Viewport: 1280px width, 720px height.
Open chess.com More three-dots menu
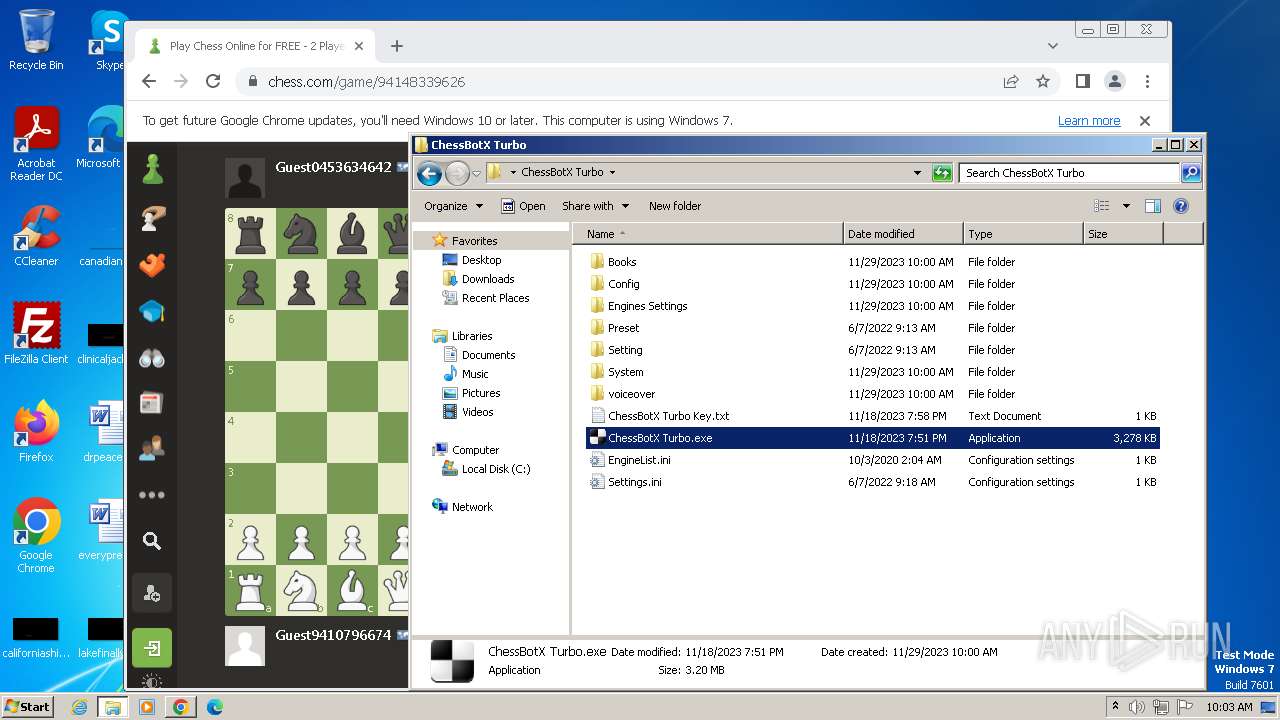coord(152,495)
